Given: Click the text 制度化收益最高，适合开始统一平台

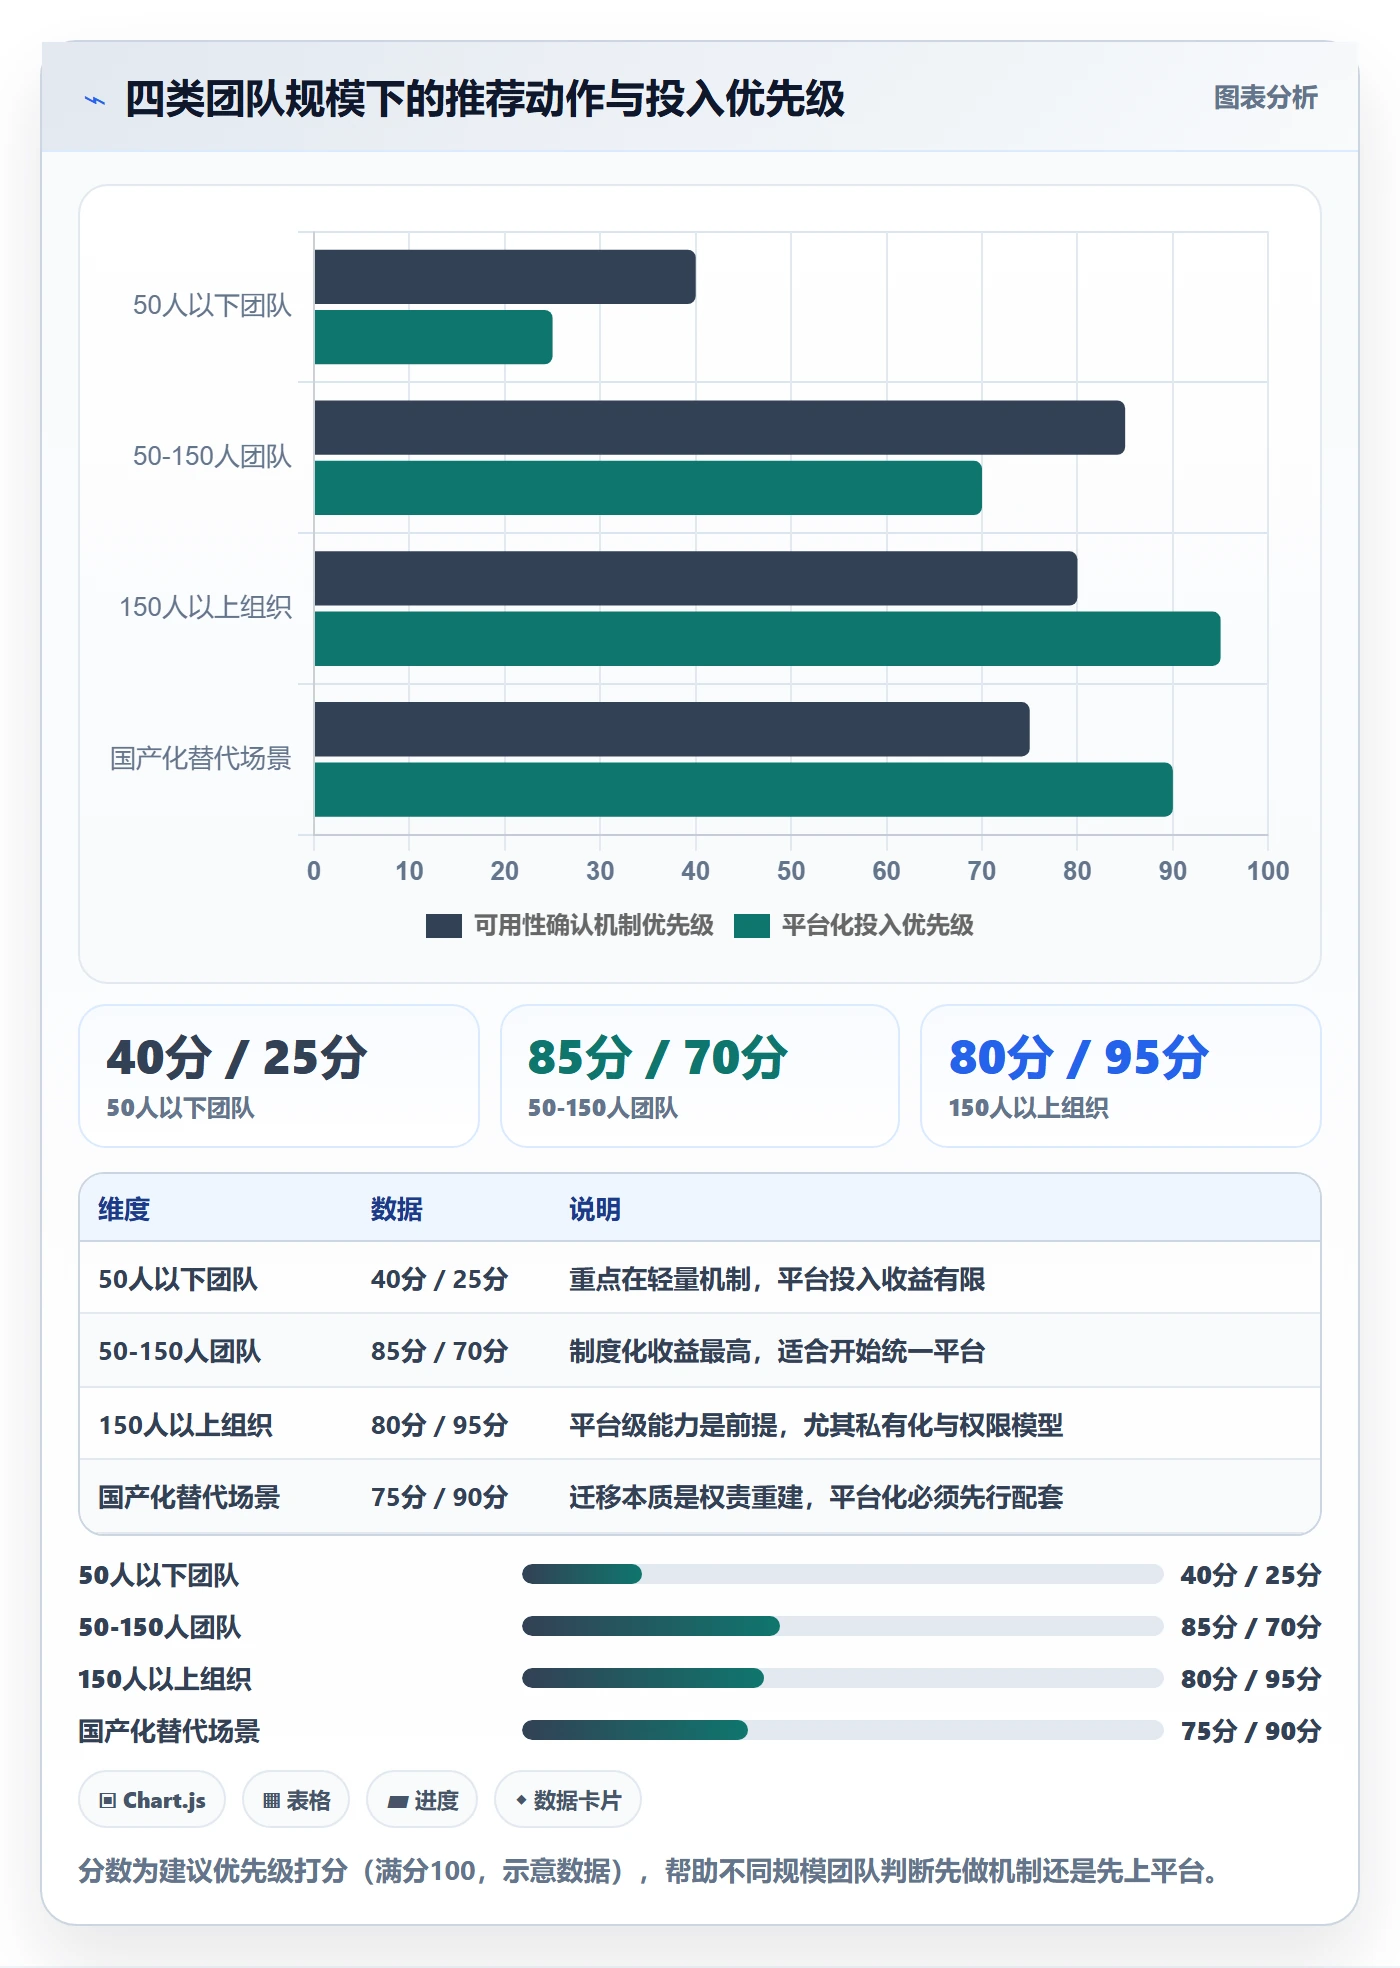Looking at the screenshot, I should pyautogui.click(x=777, y=1351).
